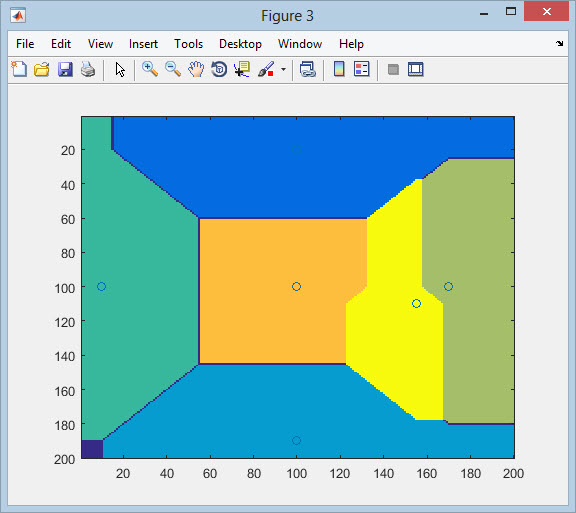Viewport: 576px width, 513px height.
Task: Open the Tools menu
Action: pos(188,44)
